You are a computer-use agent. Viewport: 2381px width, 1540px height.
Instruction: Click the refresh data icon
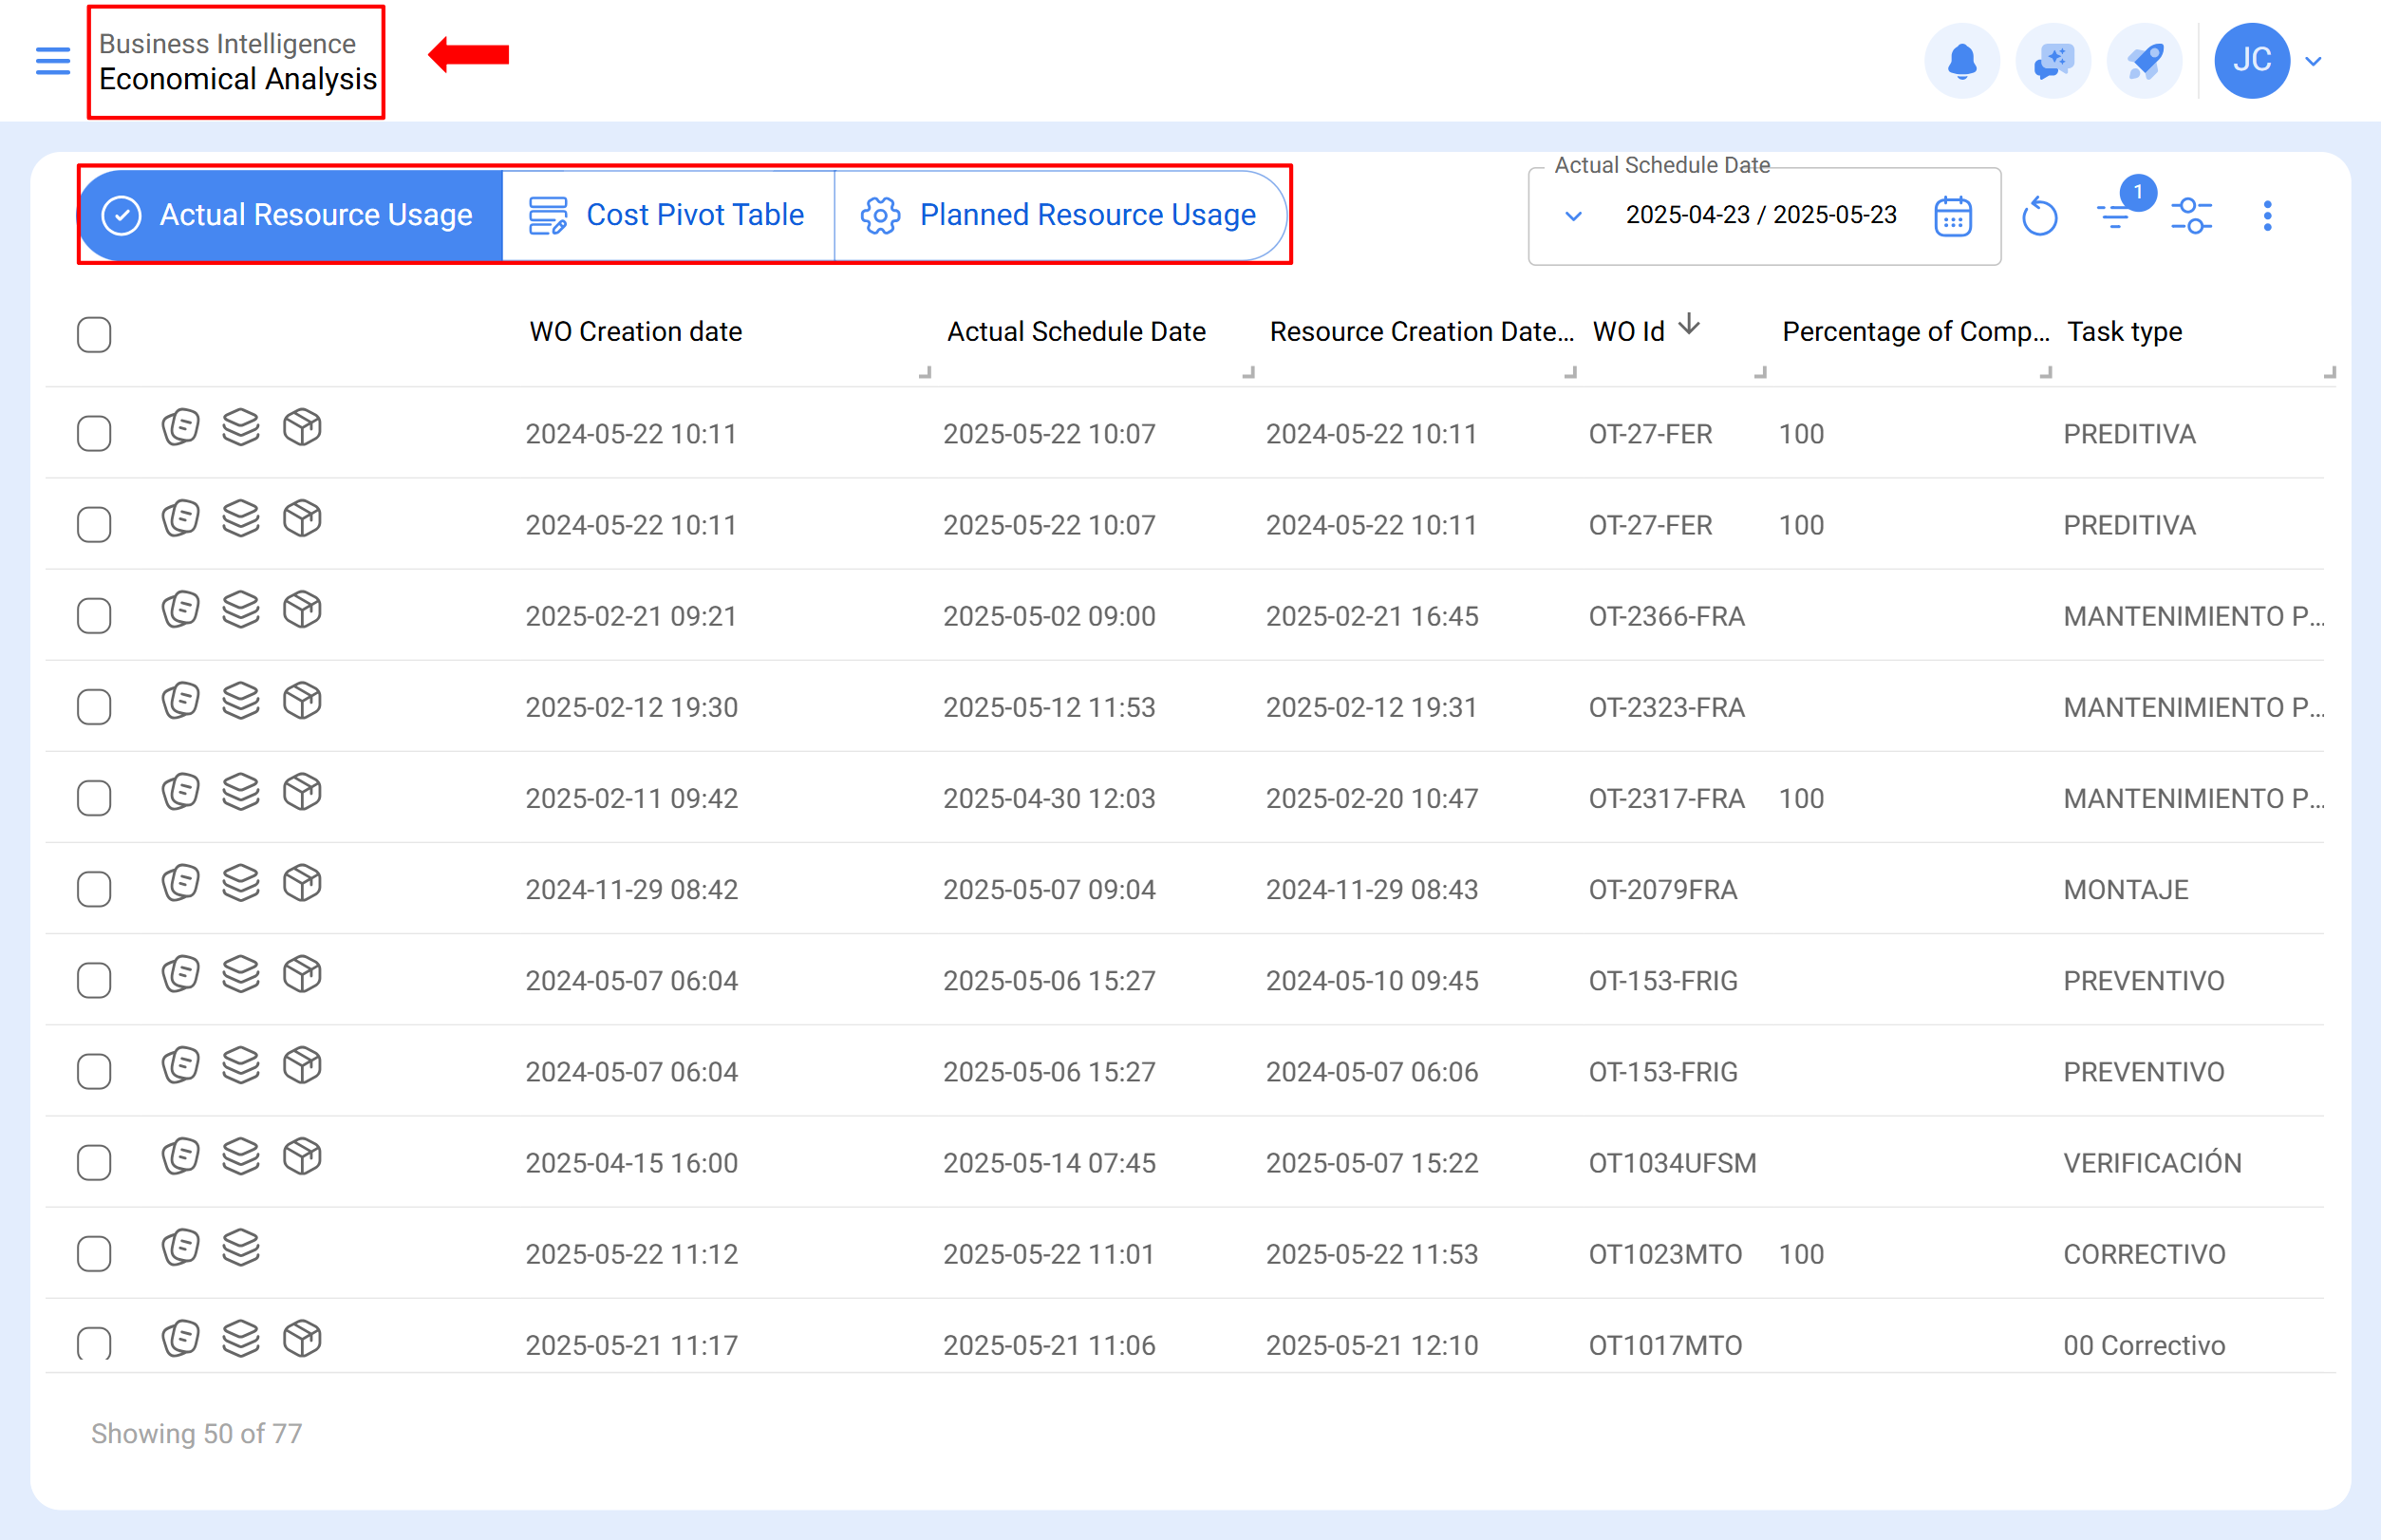coord(2039,216)
